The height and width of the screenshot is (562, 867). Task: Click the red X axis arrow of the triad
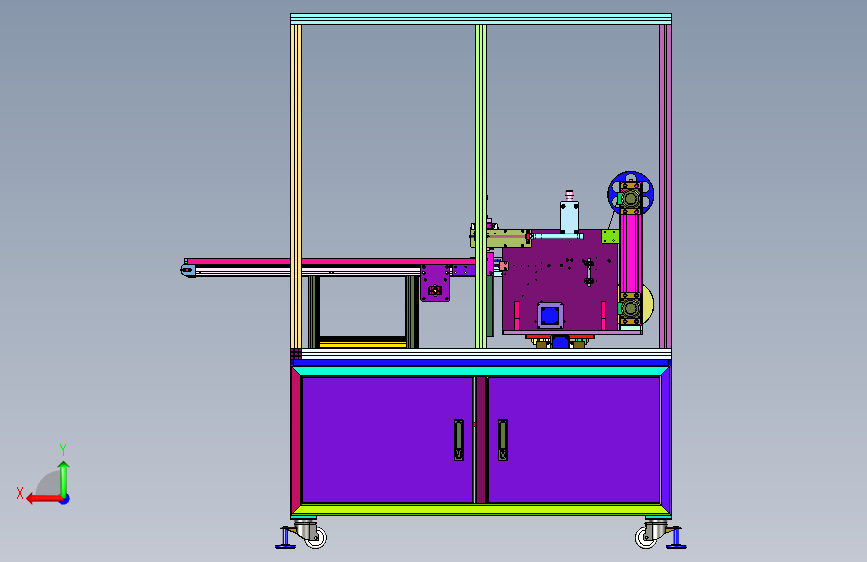(x=44, y=499)
